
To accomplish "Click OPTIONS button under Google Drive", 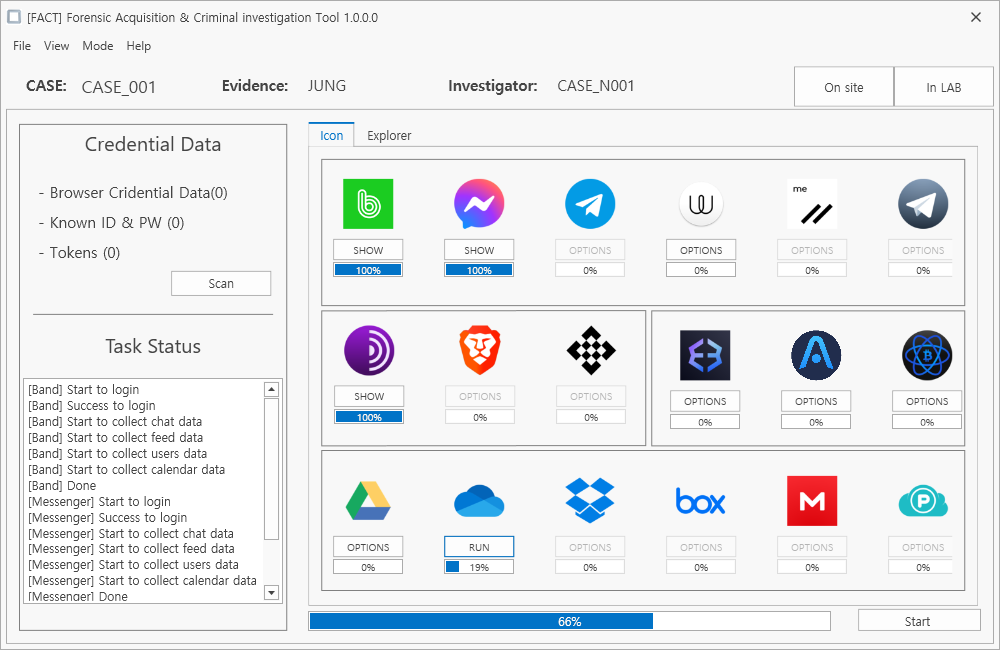I will [x=368, y=547].
